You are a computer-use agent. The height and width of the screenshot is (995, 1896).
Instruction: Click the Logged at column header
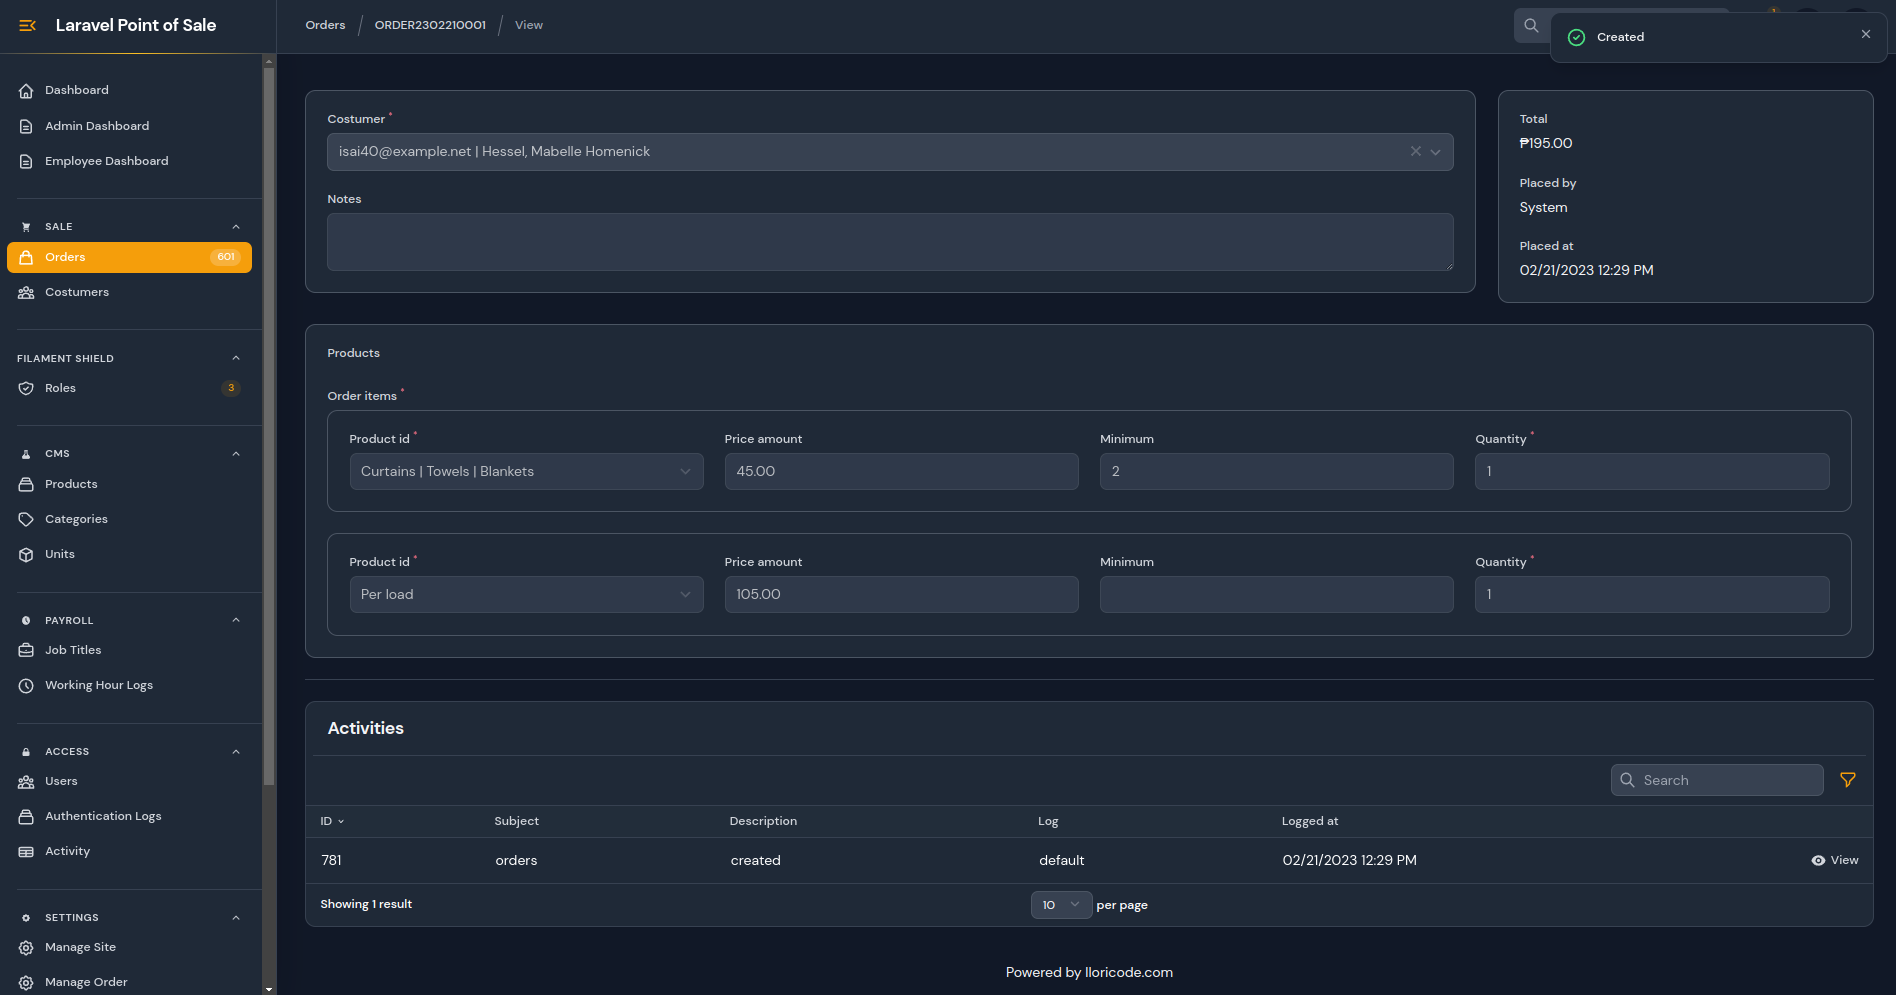pyautogui.click(x=1310, y=821)
